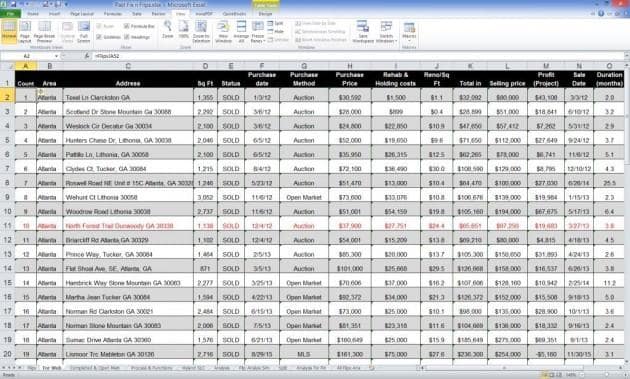
Task: Click the Insert Function fx icon
Action: click(x=87, y=56)
